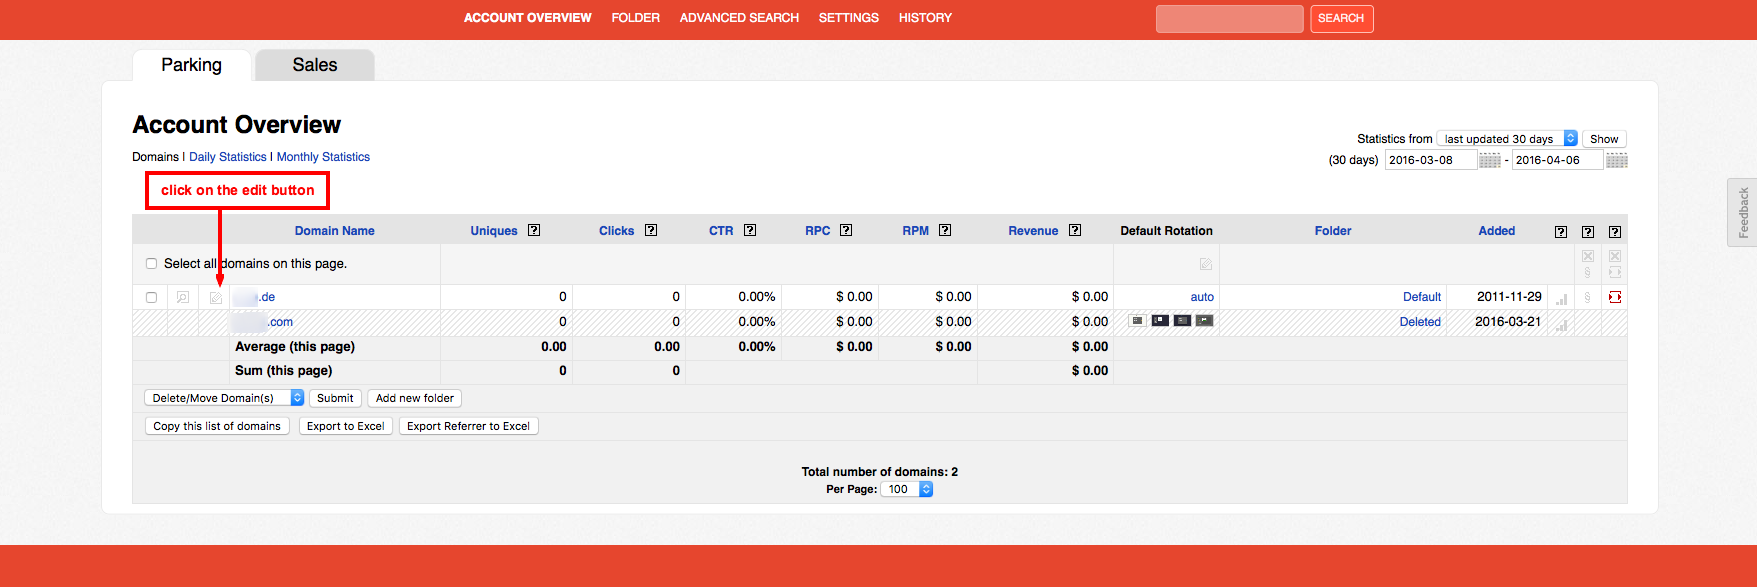Viewport: 1757px width, 587px height.
Task: Click the edit icon for the .de domain
Action: pyautogui.click(x=215, y=298)
